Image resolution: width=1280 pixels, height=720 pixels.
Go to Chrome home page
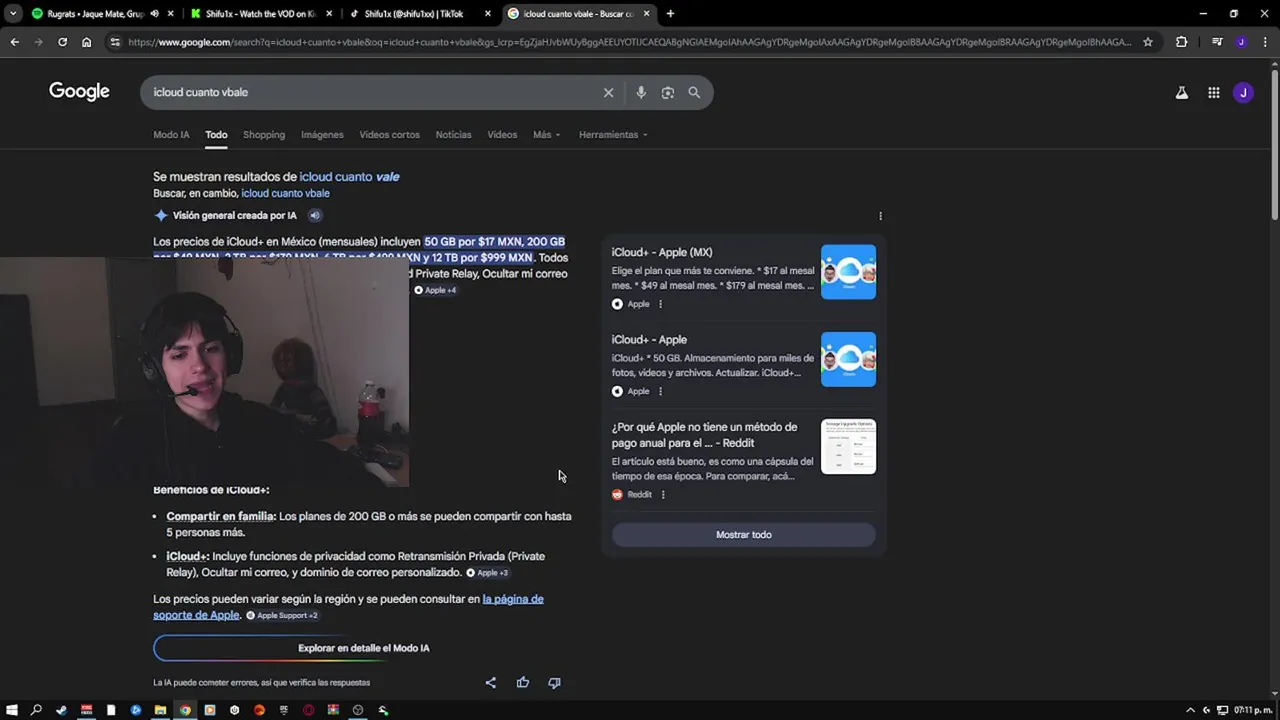[87, 42]
